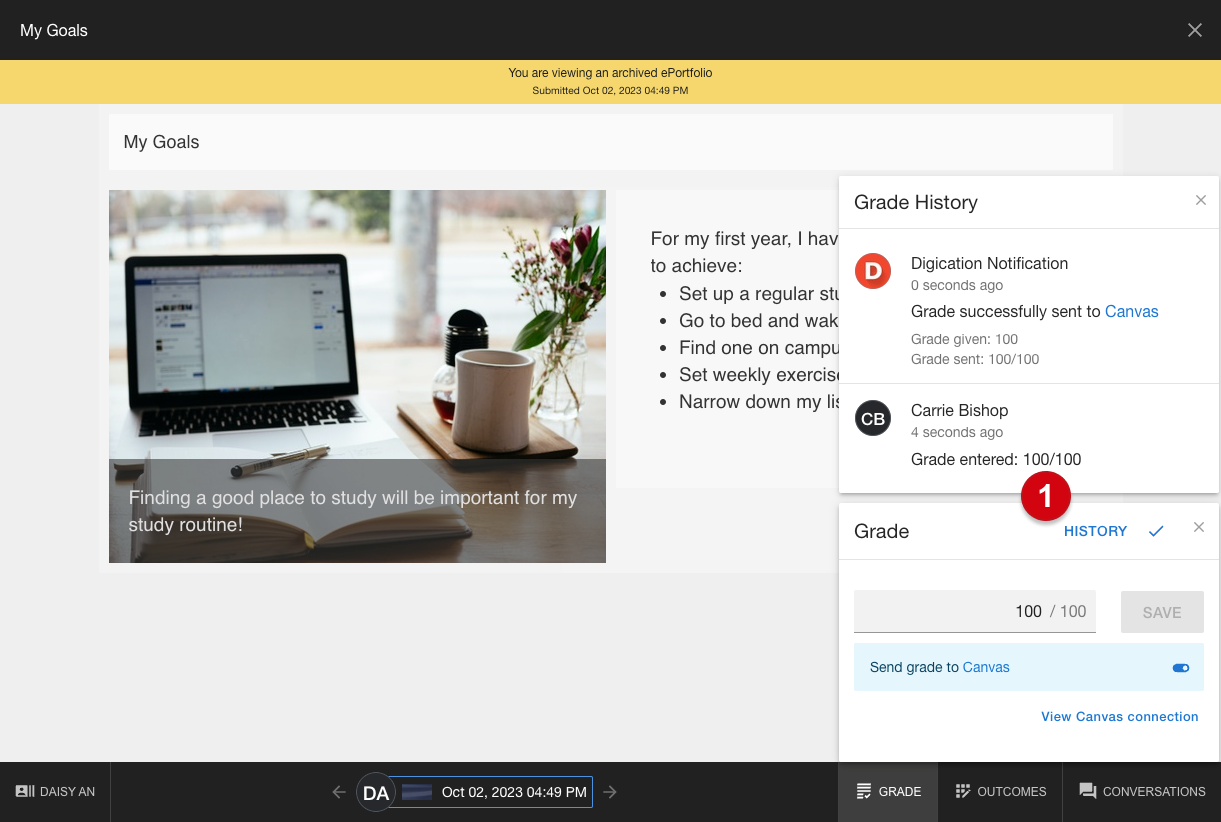Click the Carrie Bishop CB avatar
This screenshot has width=1221, height=822.
pyautogui.click(x=873, y=418)
